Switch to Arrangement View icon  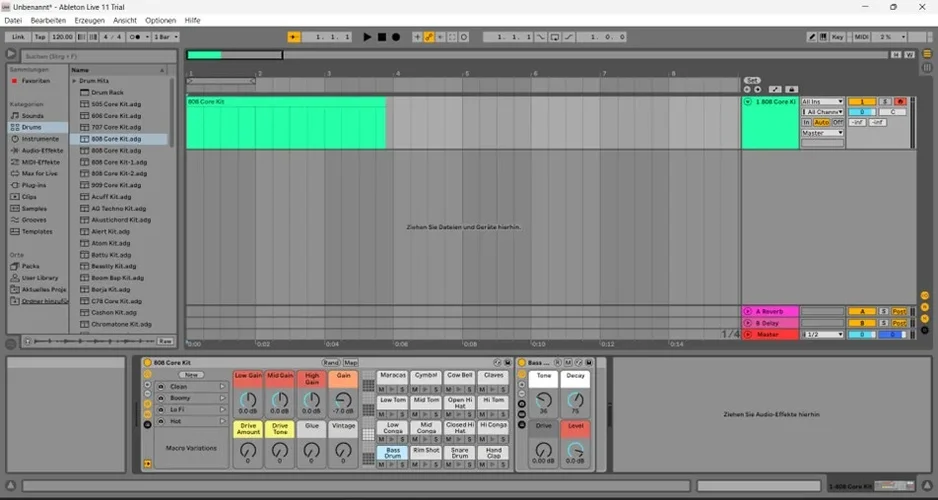tap(927, 54)
